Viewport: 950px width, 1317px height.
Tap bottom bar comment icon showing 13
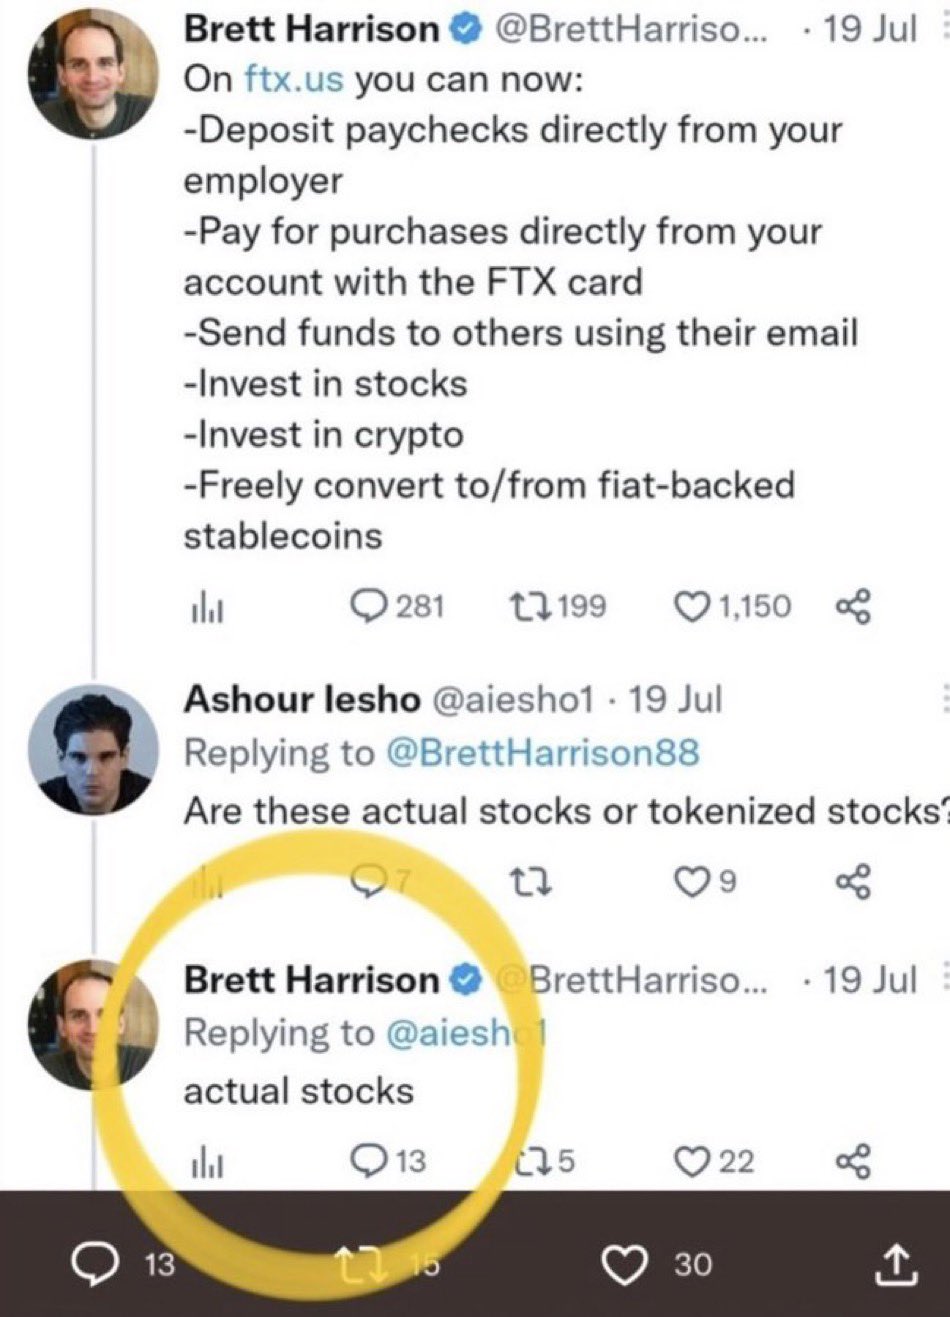(97, 1265)
